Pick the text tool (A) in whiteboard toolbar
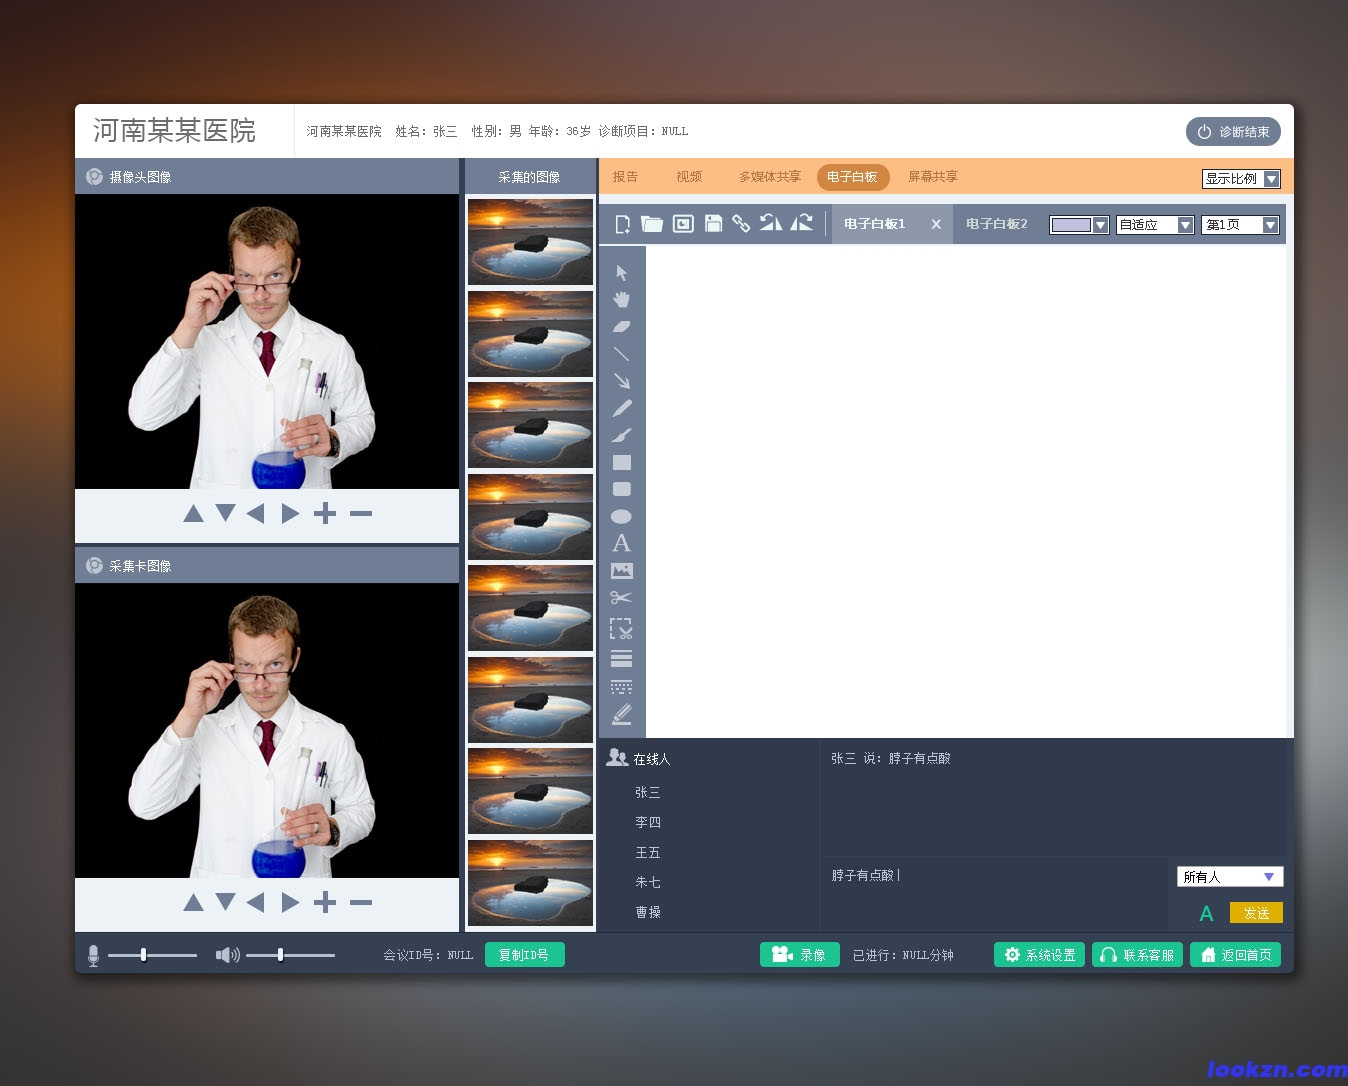This screenshot has width=1348, height=1086. (x=621, y=543)
